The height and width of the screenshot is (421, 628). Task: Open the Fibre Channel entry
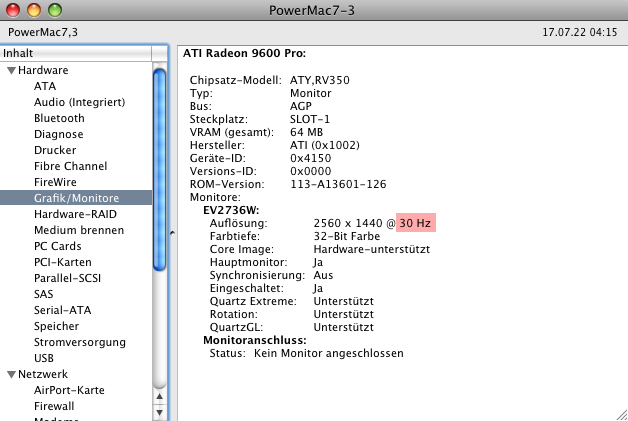pos(70,166)
